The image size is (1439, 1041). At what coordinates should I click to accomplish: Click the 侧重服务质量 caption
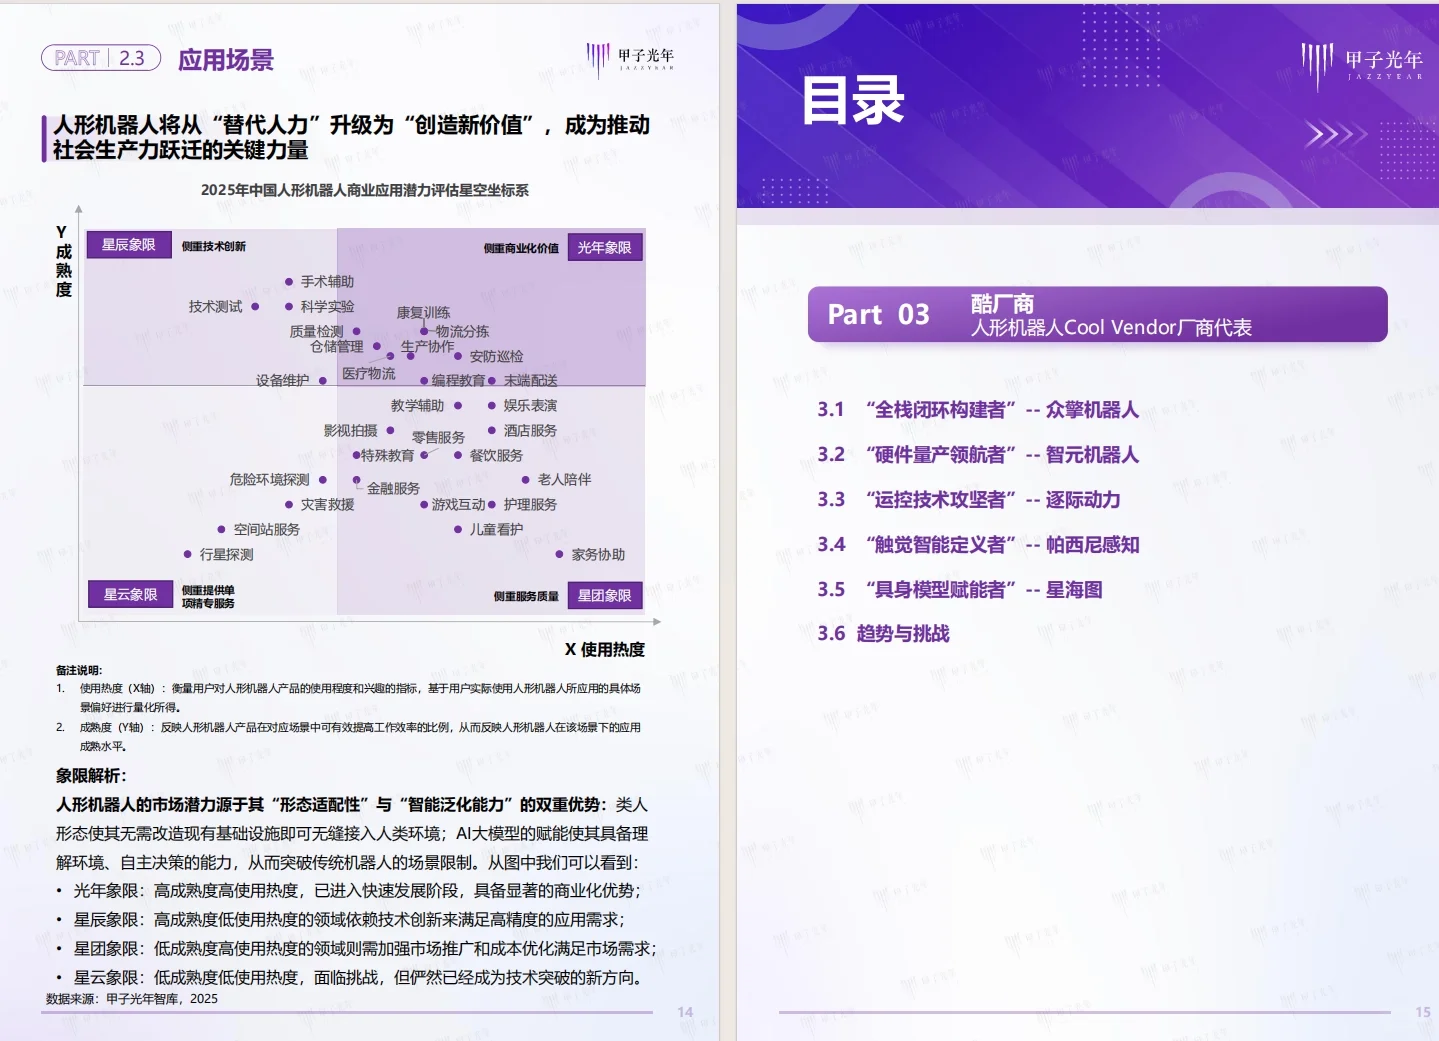tap(526, 597)
